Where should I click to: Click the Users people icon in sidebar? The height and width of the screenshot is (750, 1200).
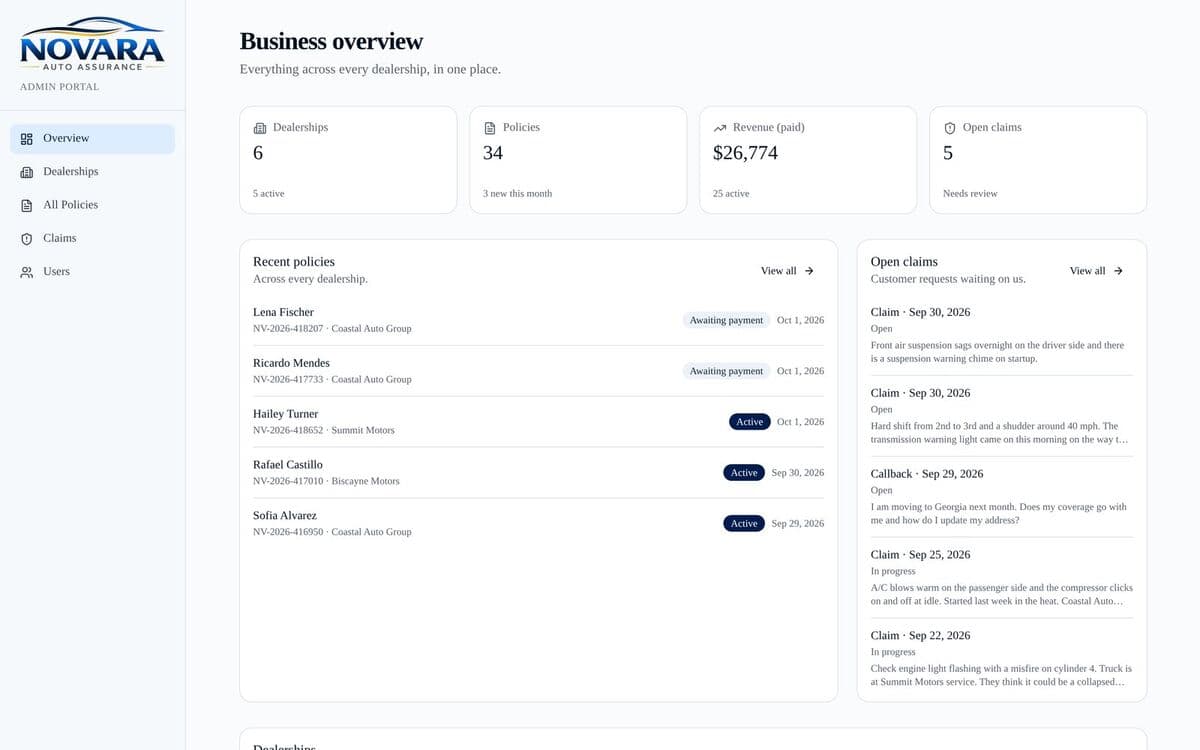coord(27,272)
